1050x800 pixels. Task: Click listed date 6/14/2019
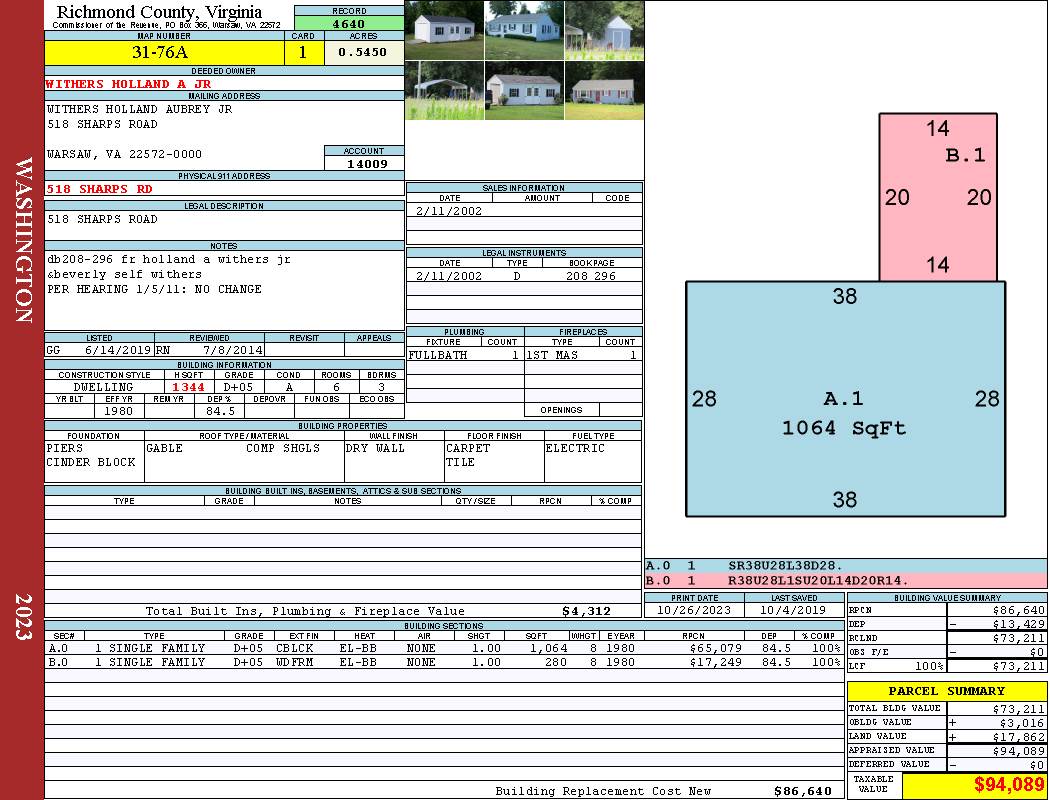118,349
